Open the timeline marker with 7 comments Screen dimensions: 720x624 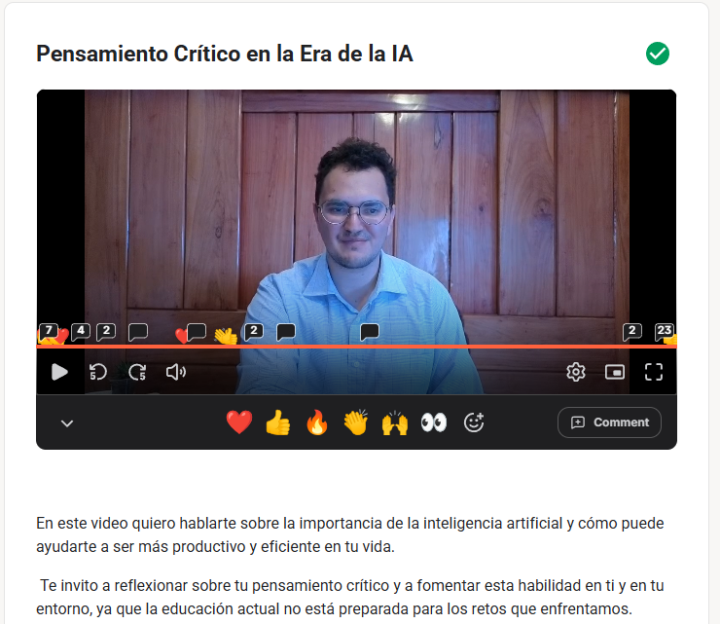tap(48, 331)
